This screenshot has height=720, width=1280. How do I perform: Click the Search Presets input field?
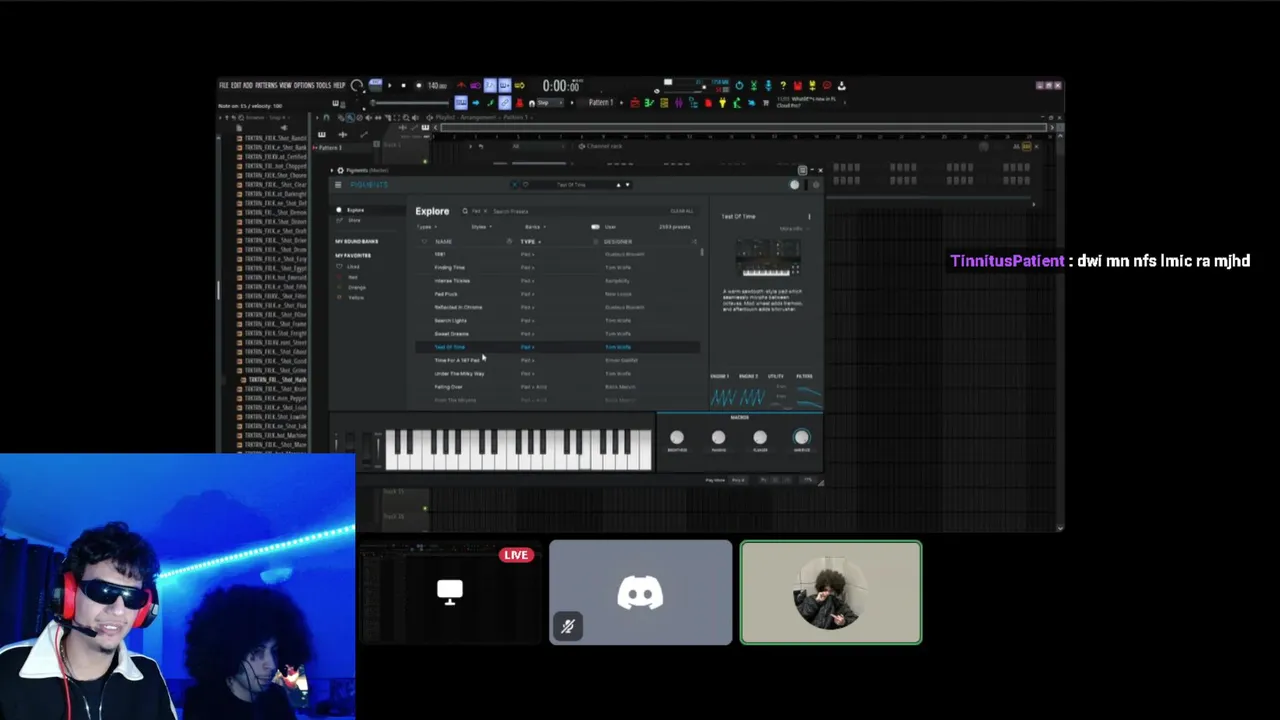tap(580, 211)
